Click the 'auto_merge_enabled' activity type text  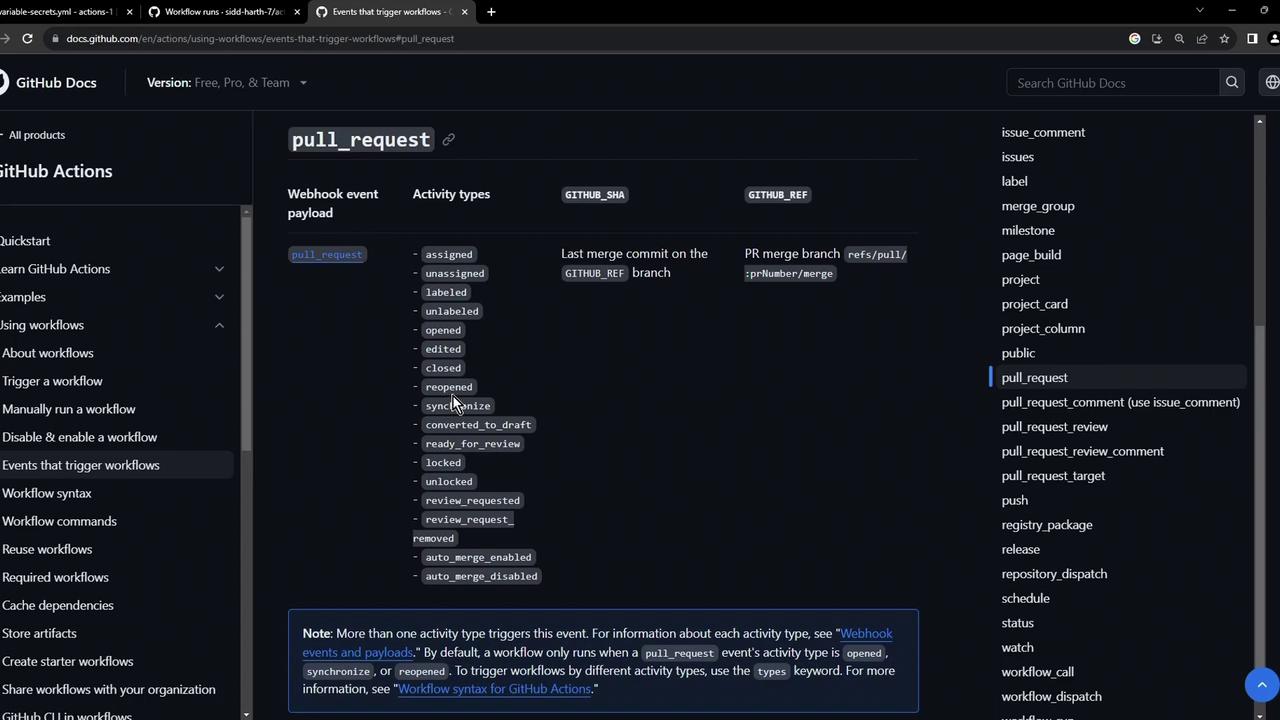click(x=478, y=557)
